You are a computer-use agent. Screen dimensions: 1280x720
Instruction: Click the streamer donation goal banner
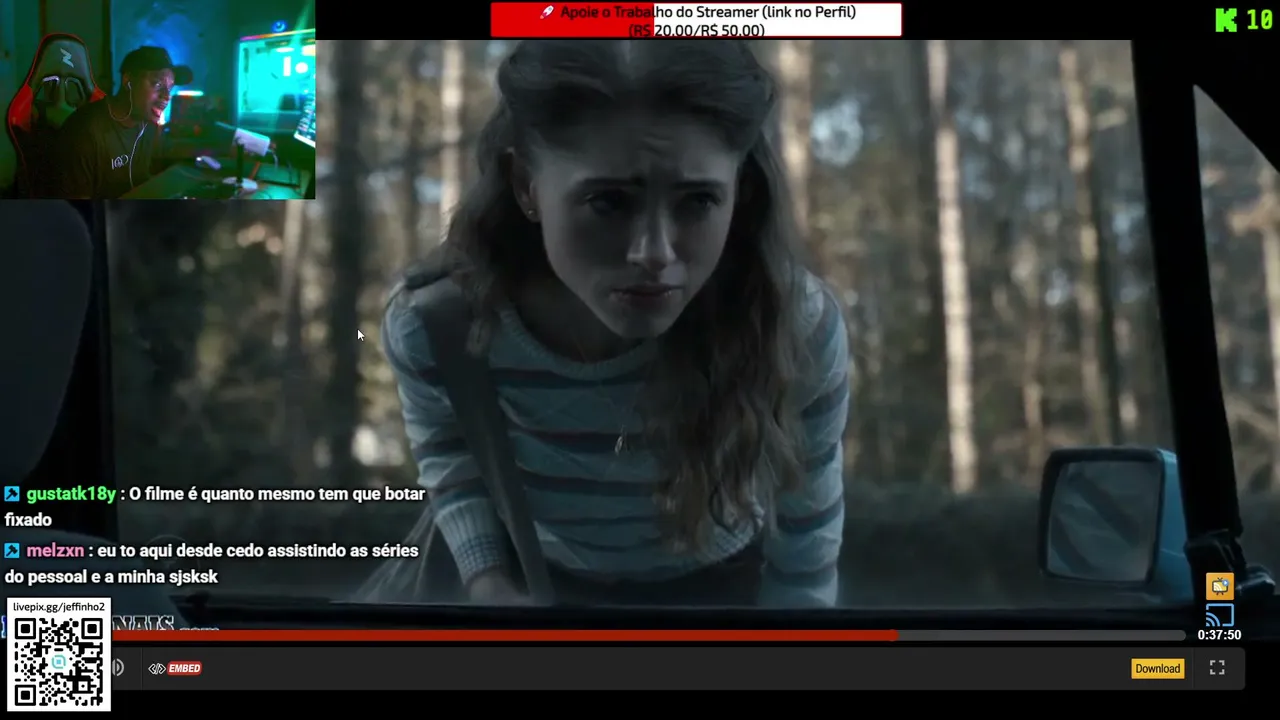[696, 20]
